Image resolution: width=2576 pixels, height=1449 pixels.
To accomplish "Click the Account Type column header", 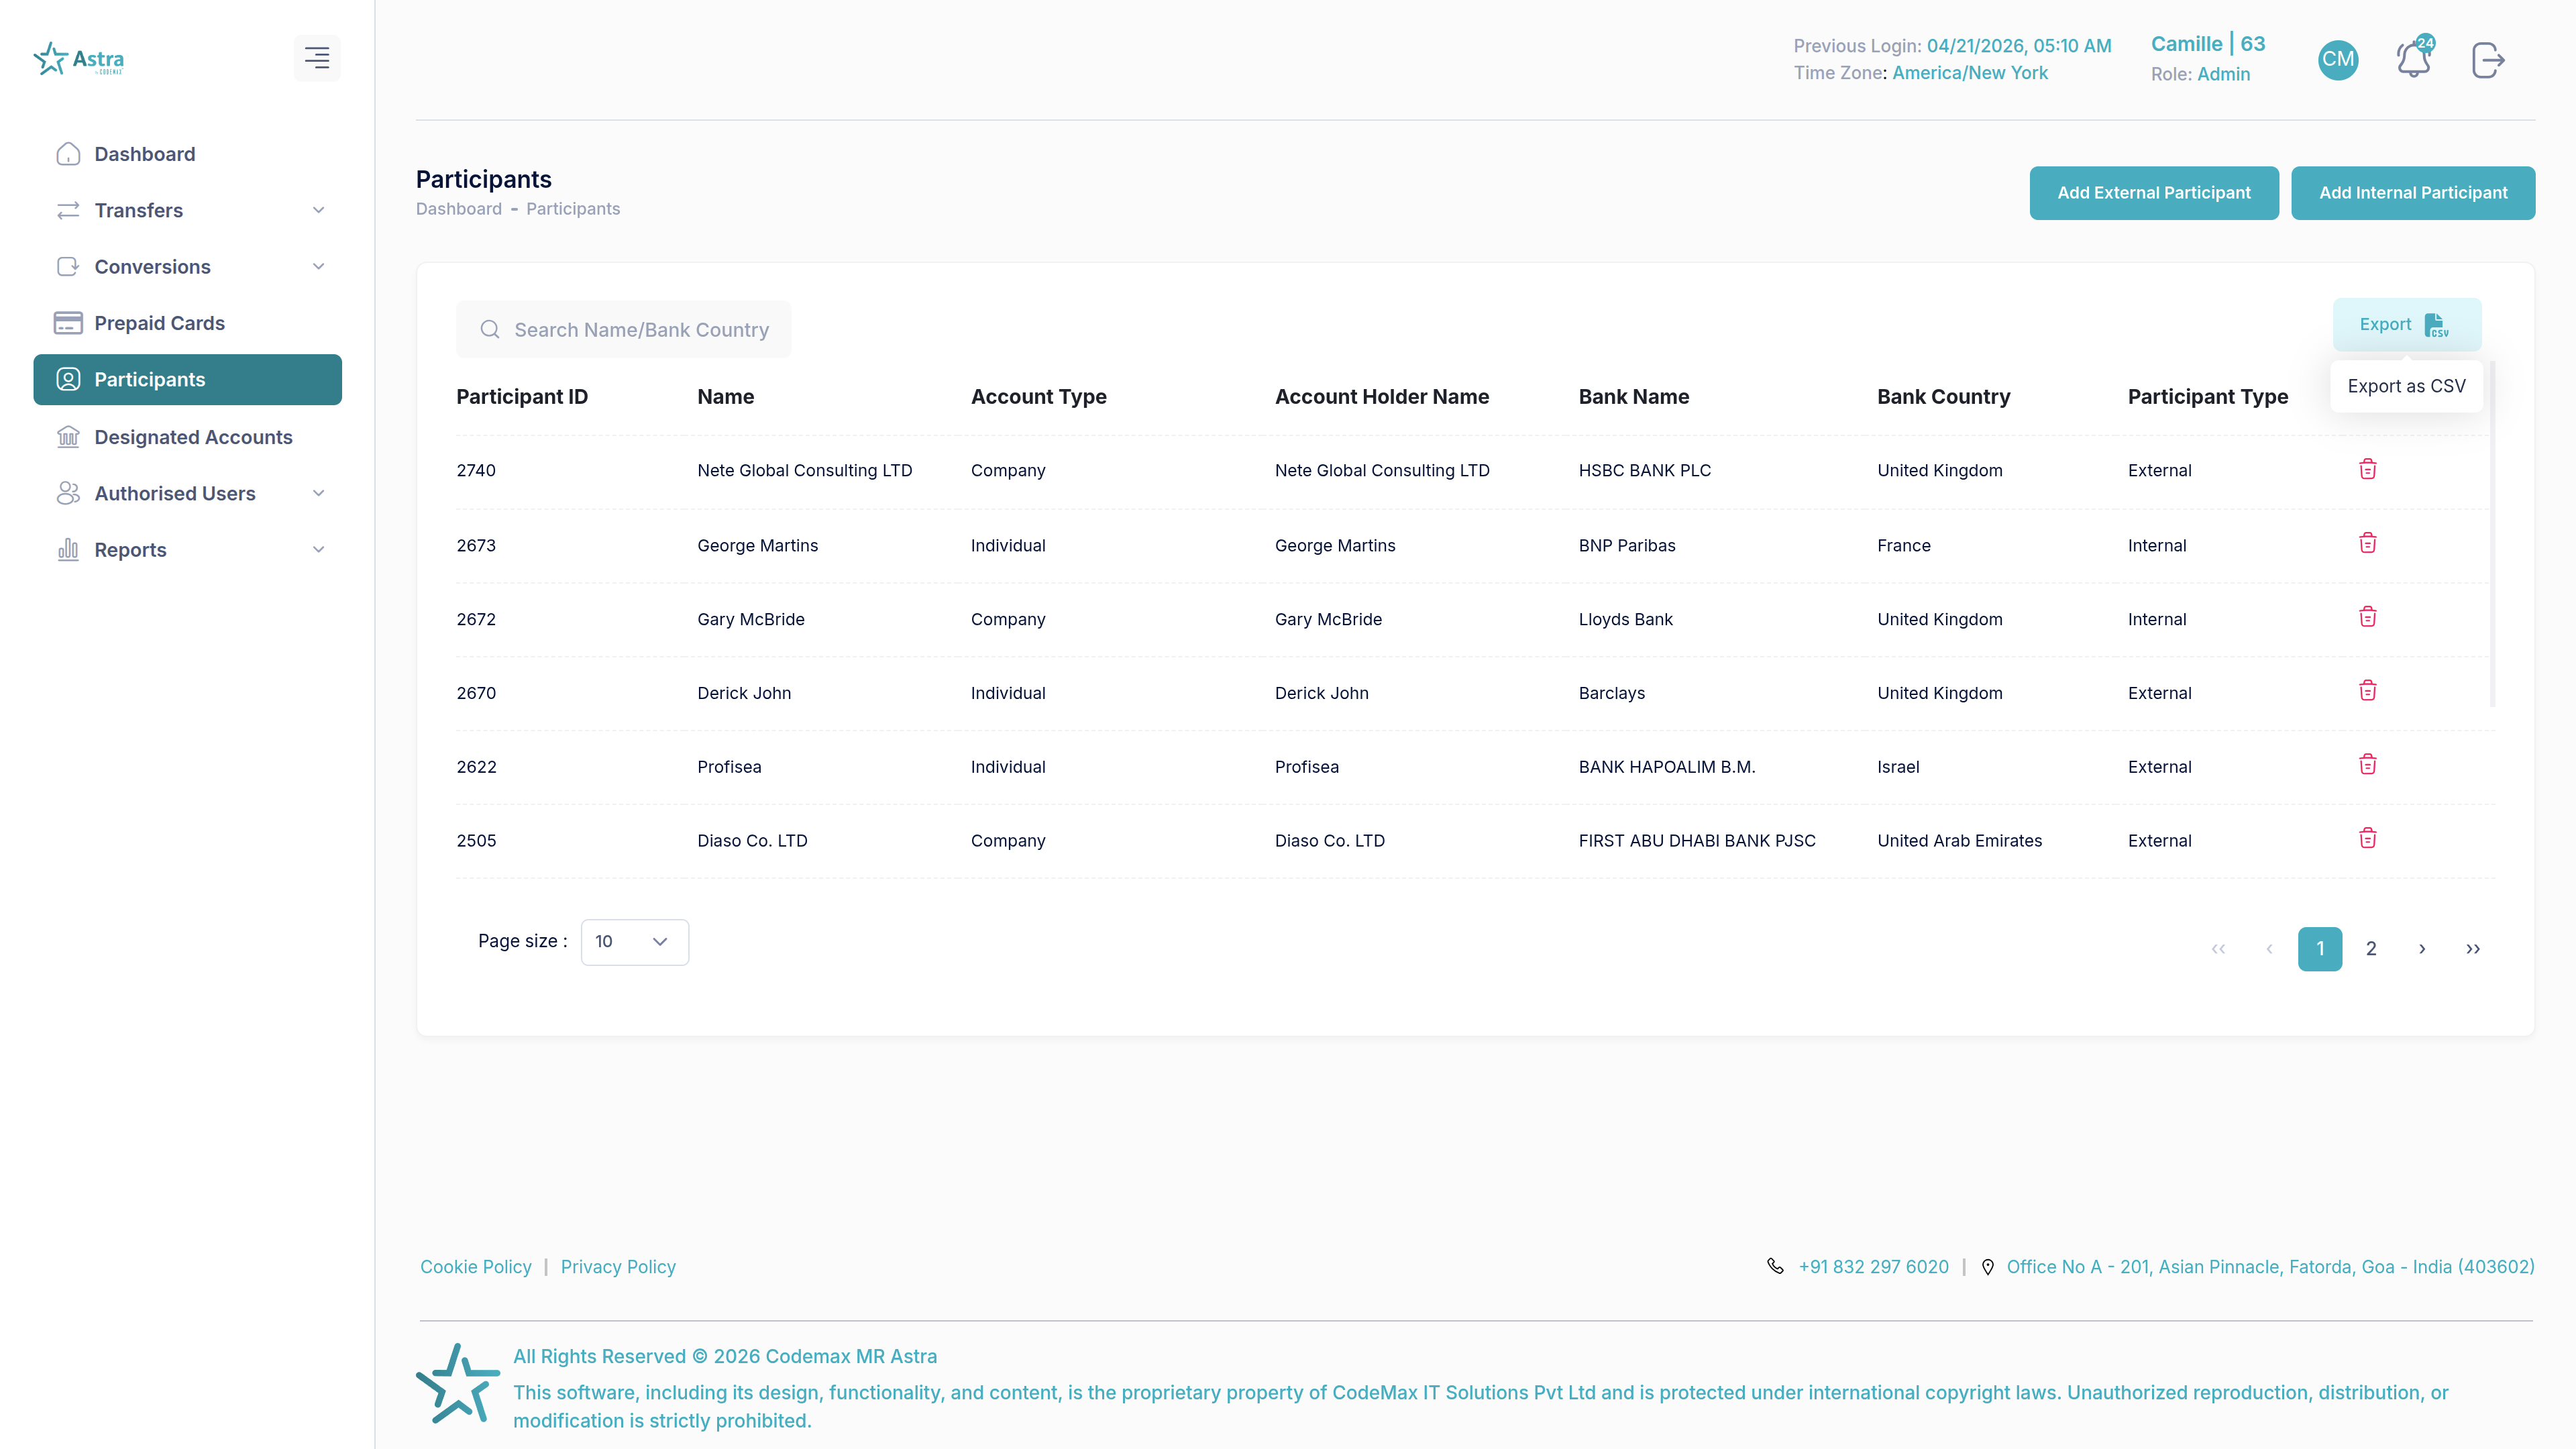I will coord(1038,397).
